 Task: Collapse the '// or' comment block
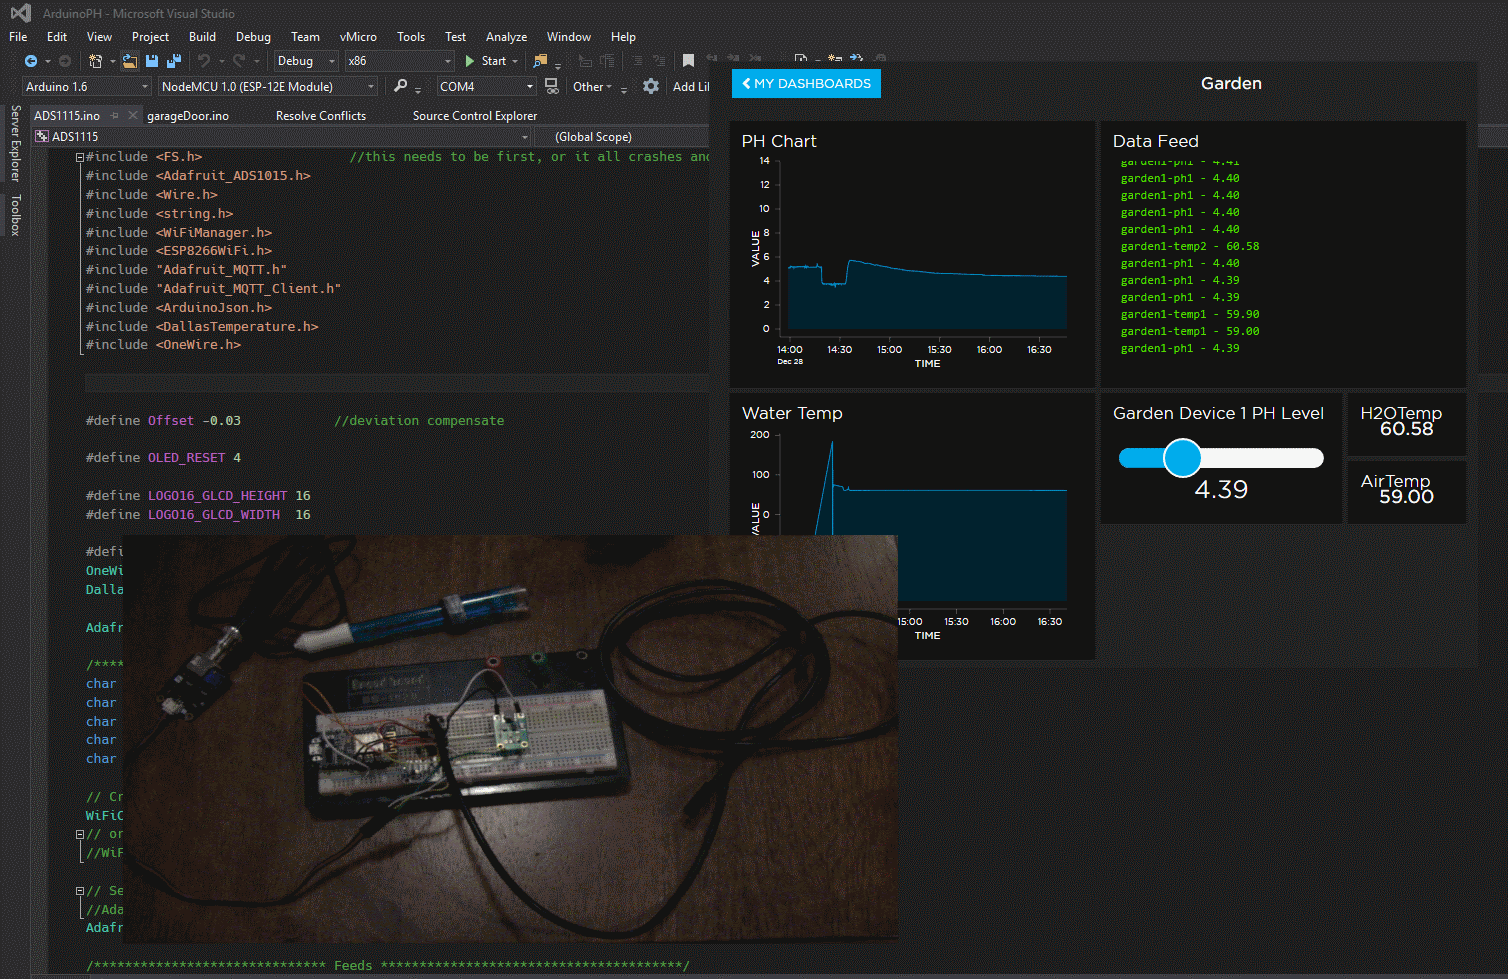point(80,834)
